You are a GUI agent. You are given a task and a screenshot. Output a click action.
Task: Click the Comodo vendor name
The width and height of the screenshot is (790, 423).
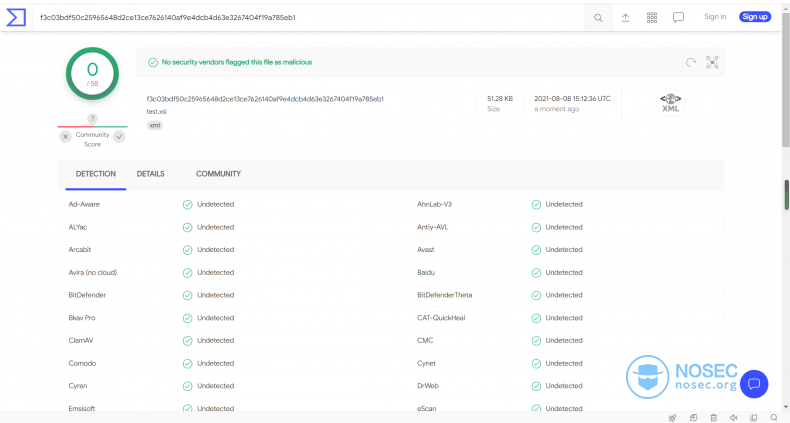(82, 363)
